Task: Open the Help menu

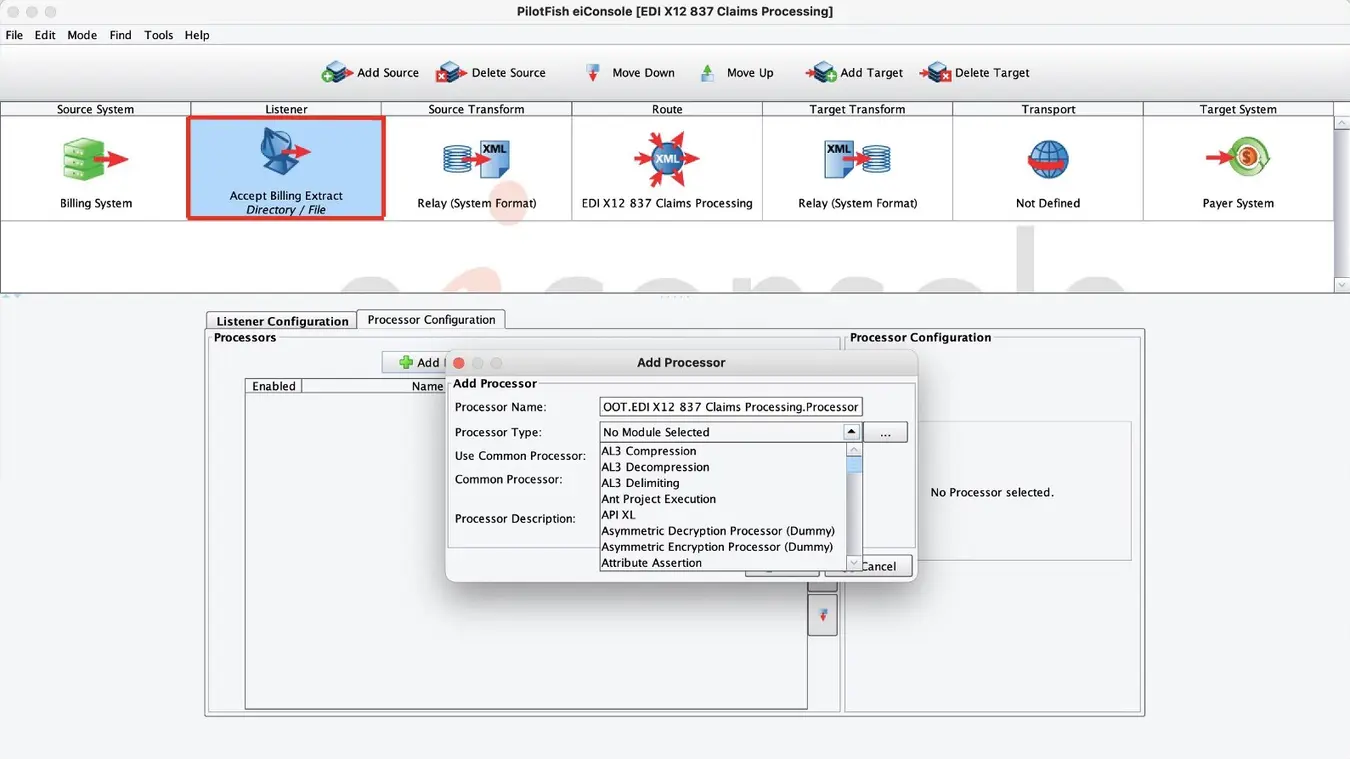Action: [197, 35]
